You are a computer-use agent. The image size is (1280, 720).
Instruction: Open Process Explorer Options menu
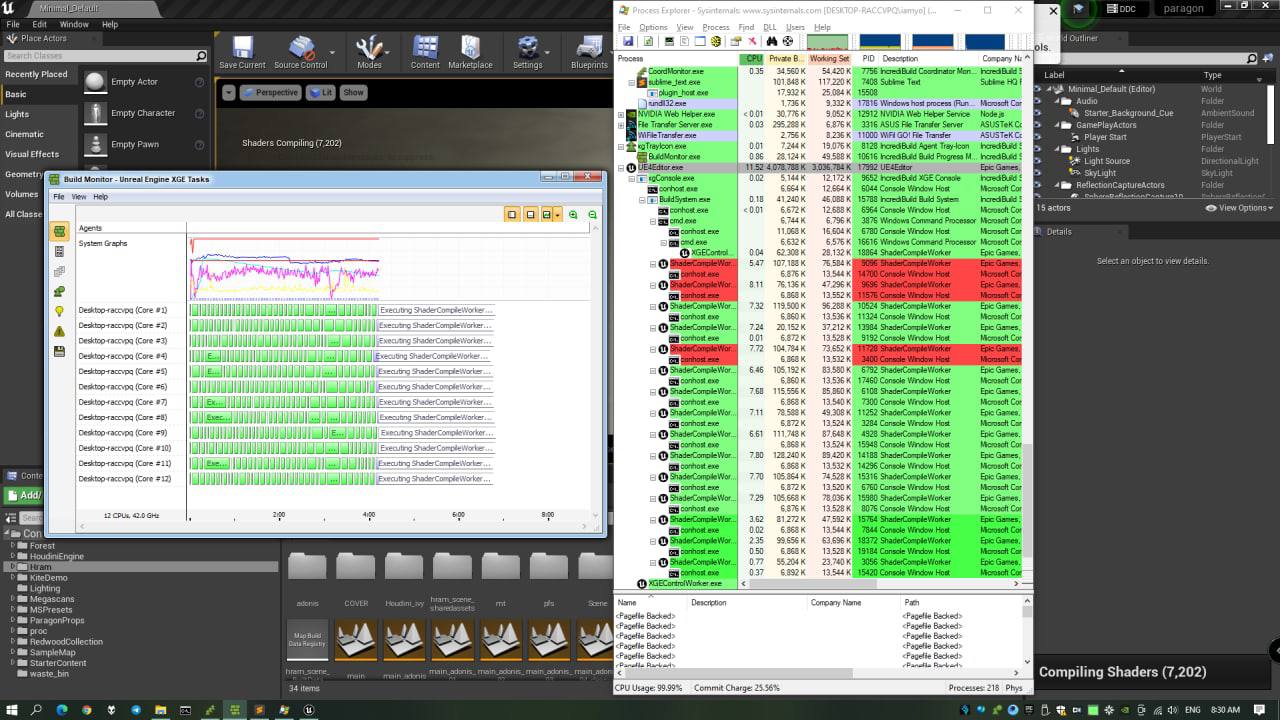click(x=653, y=27)
